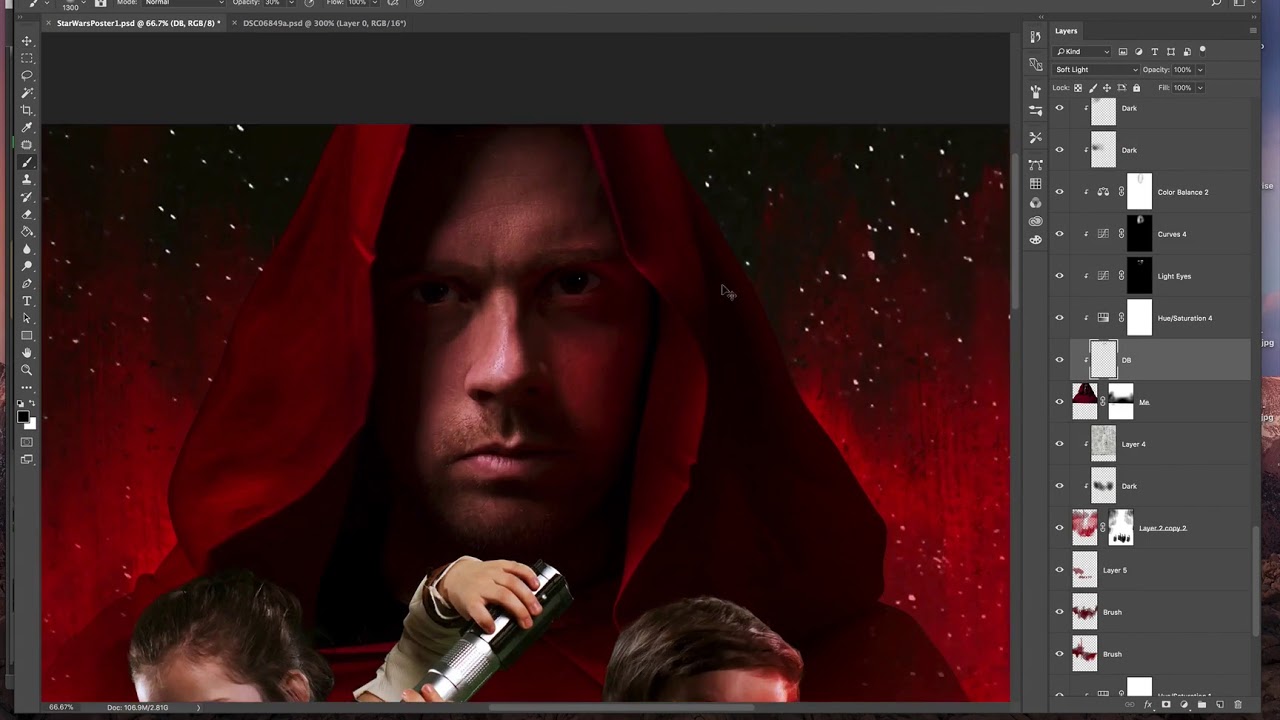Filter layers by type layers
Screen dimensions: 1280x720
pyautogui.click(x=1154, y=52)
